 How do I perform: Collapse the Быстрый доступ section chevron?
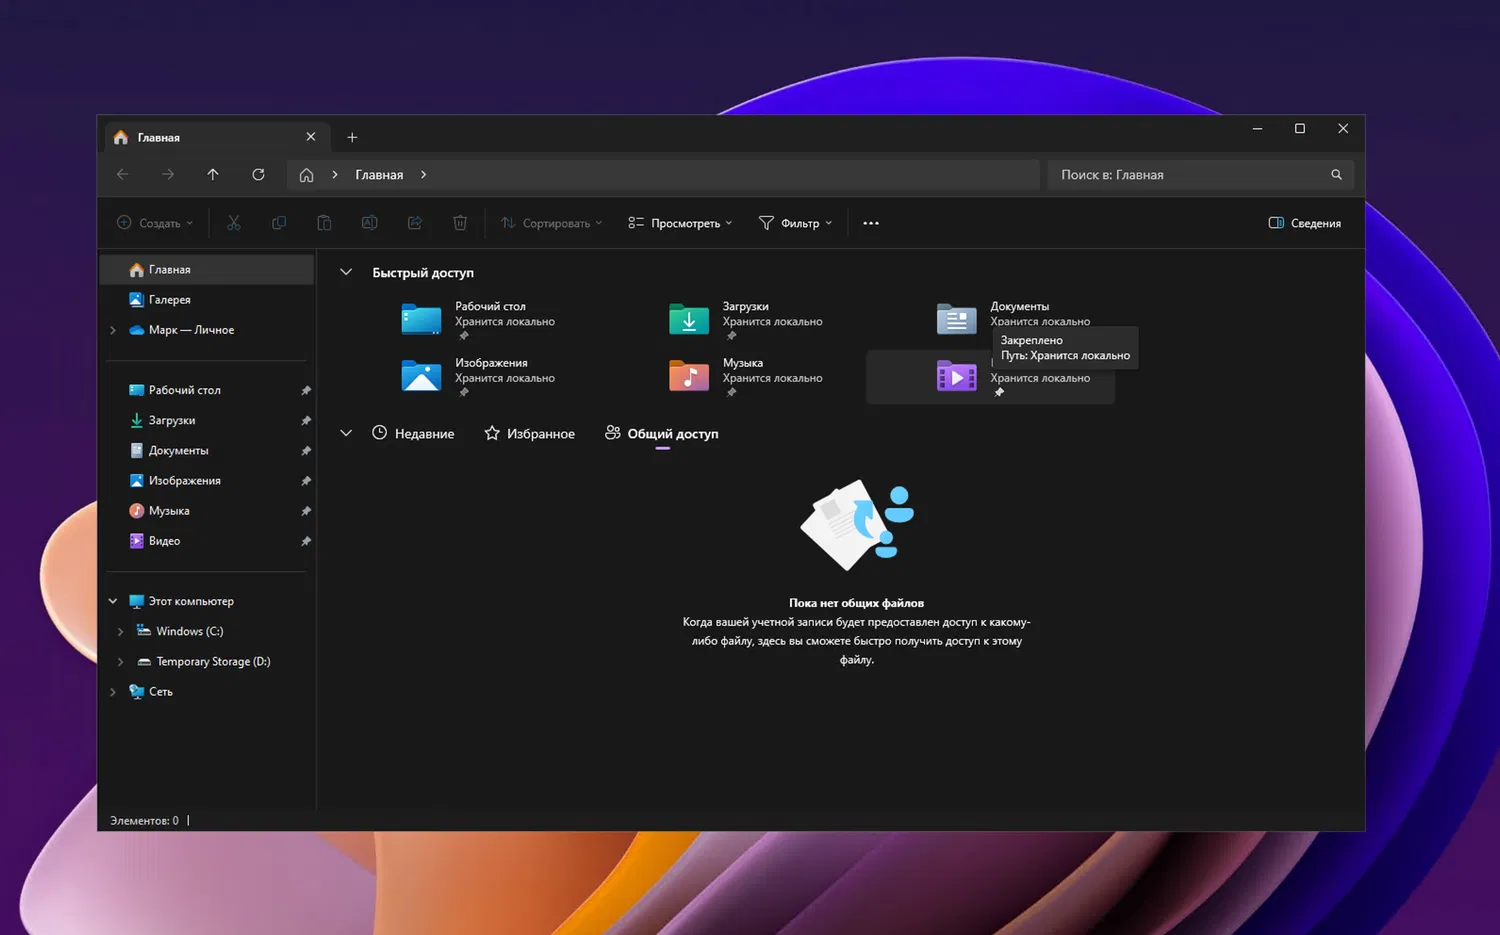pos(346,272)
